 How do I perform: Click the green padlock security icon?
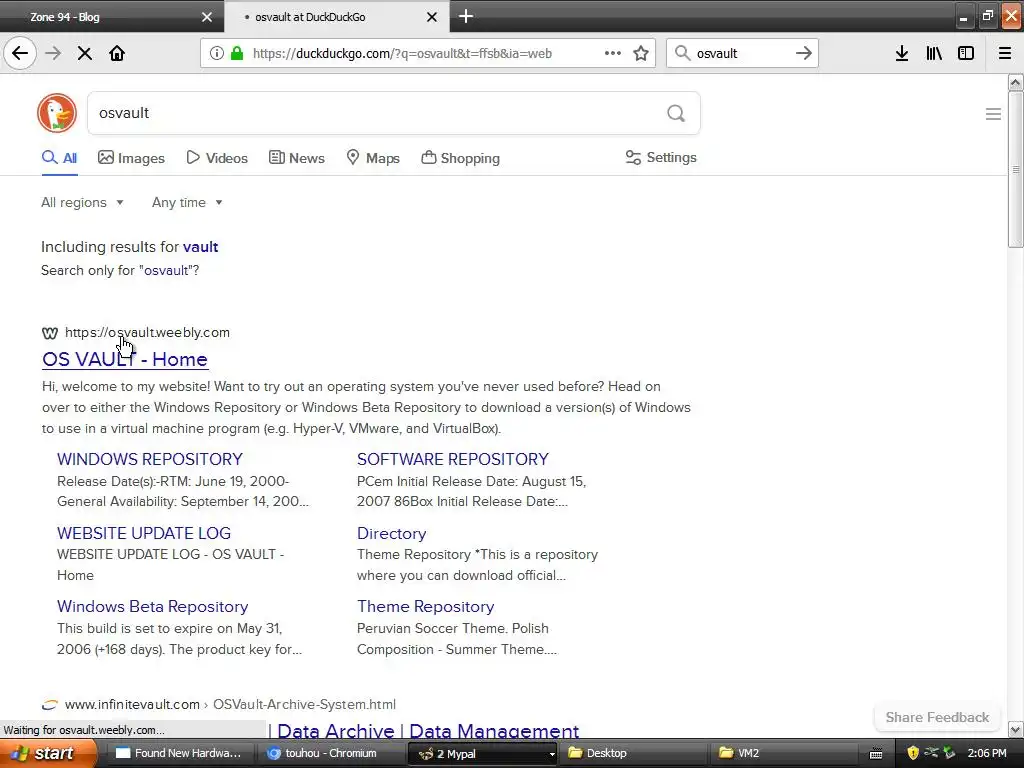tap(237, 53)
